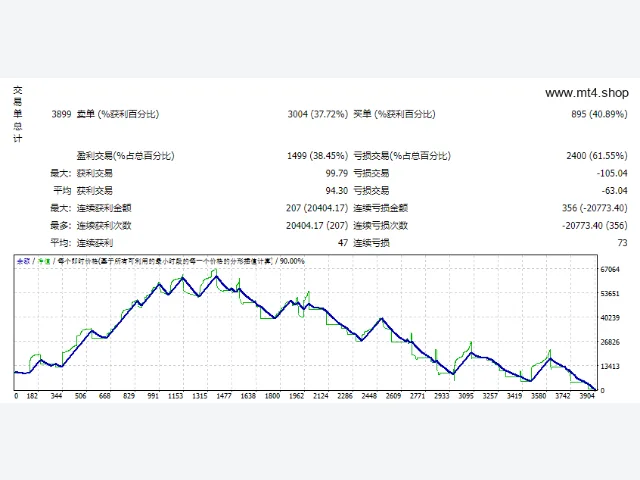Click the x-axis label 1477
640x480 pixels.
224,396
